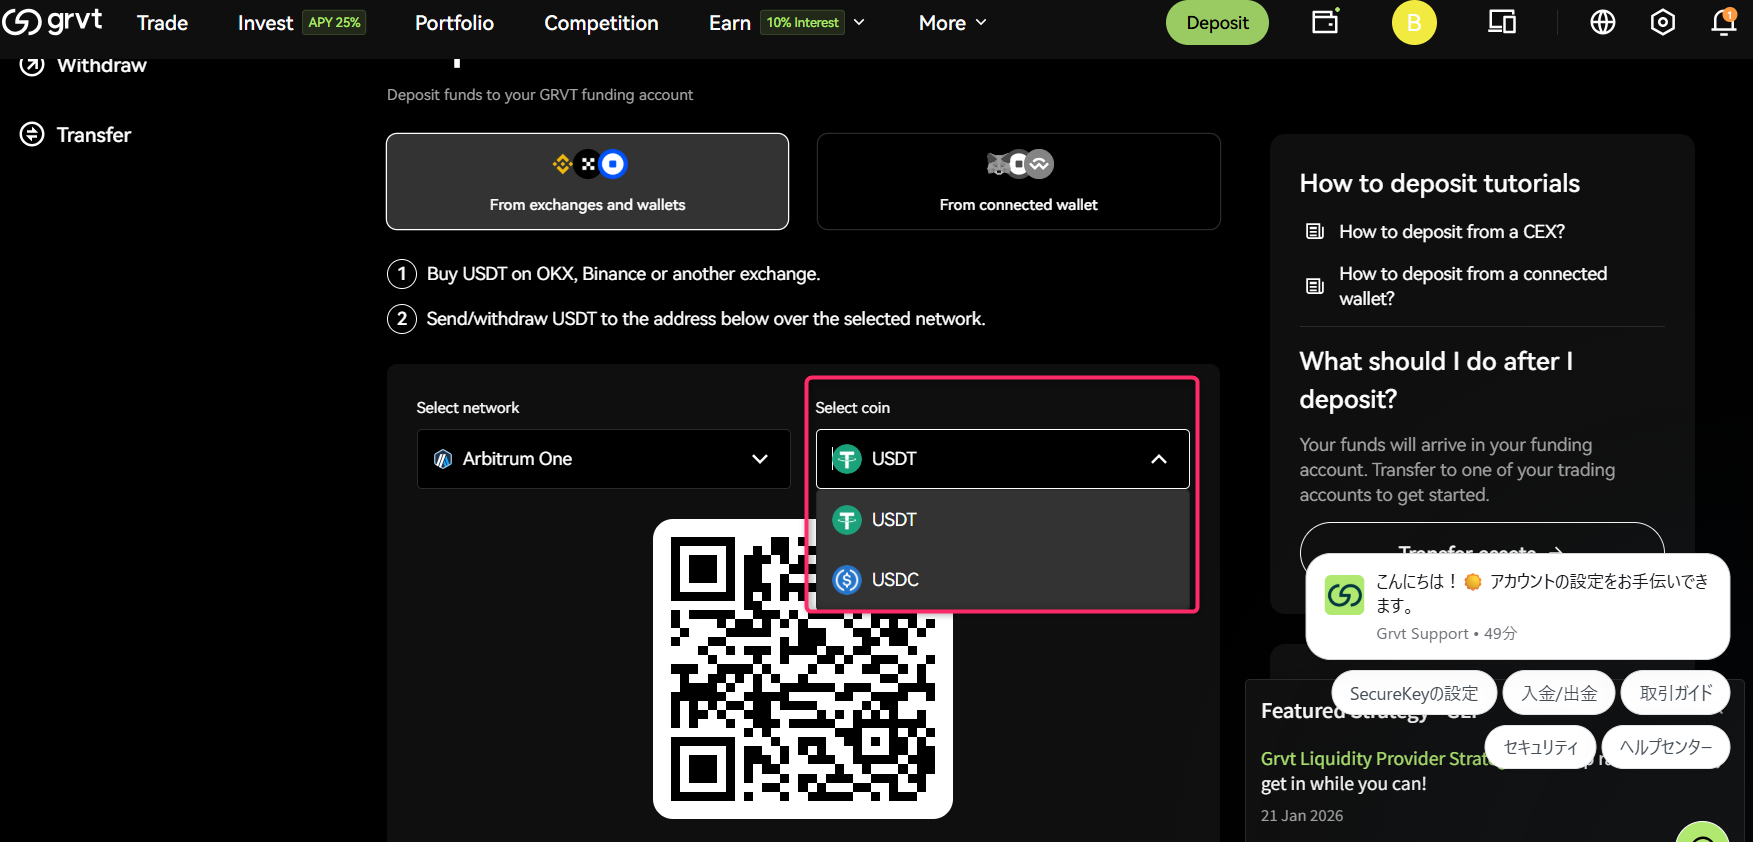Click the USDC coin icon
The height and width of the screenshot is (842, 1753).
pyautogui.click(x=847, y=580)
